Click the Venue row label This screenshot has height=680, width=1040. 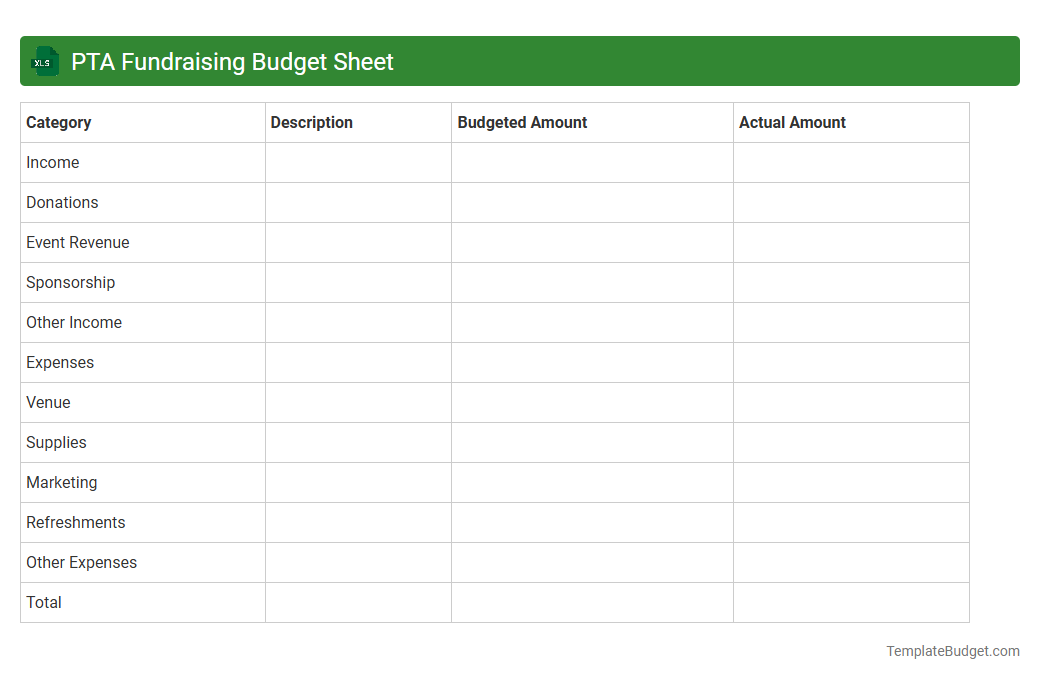point(48,402)
